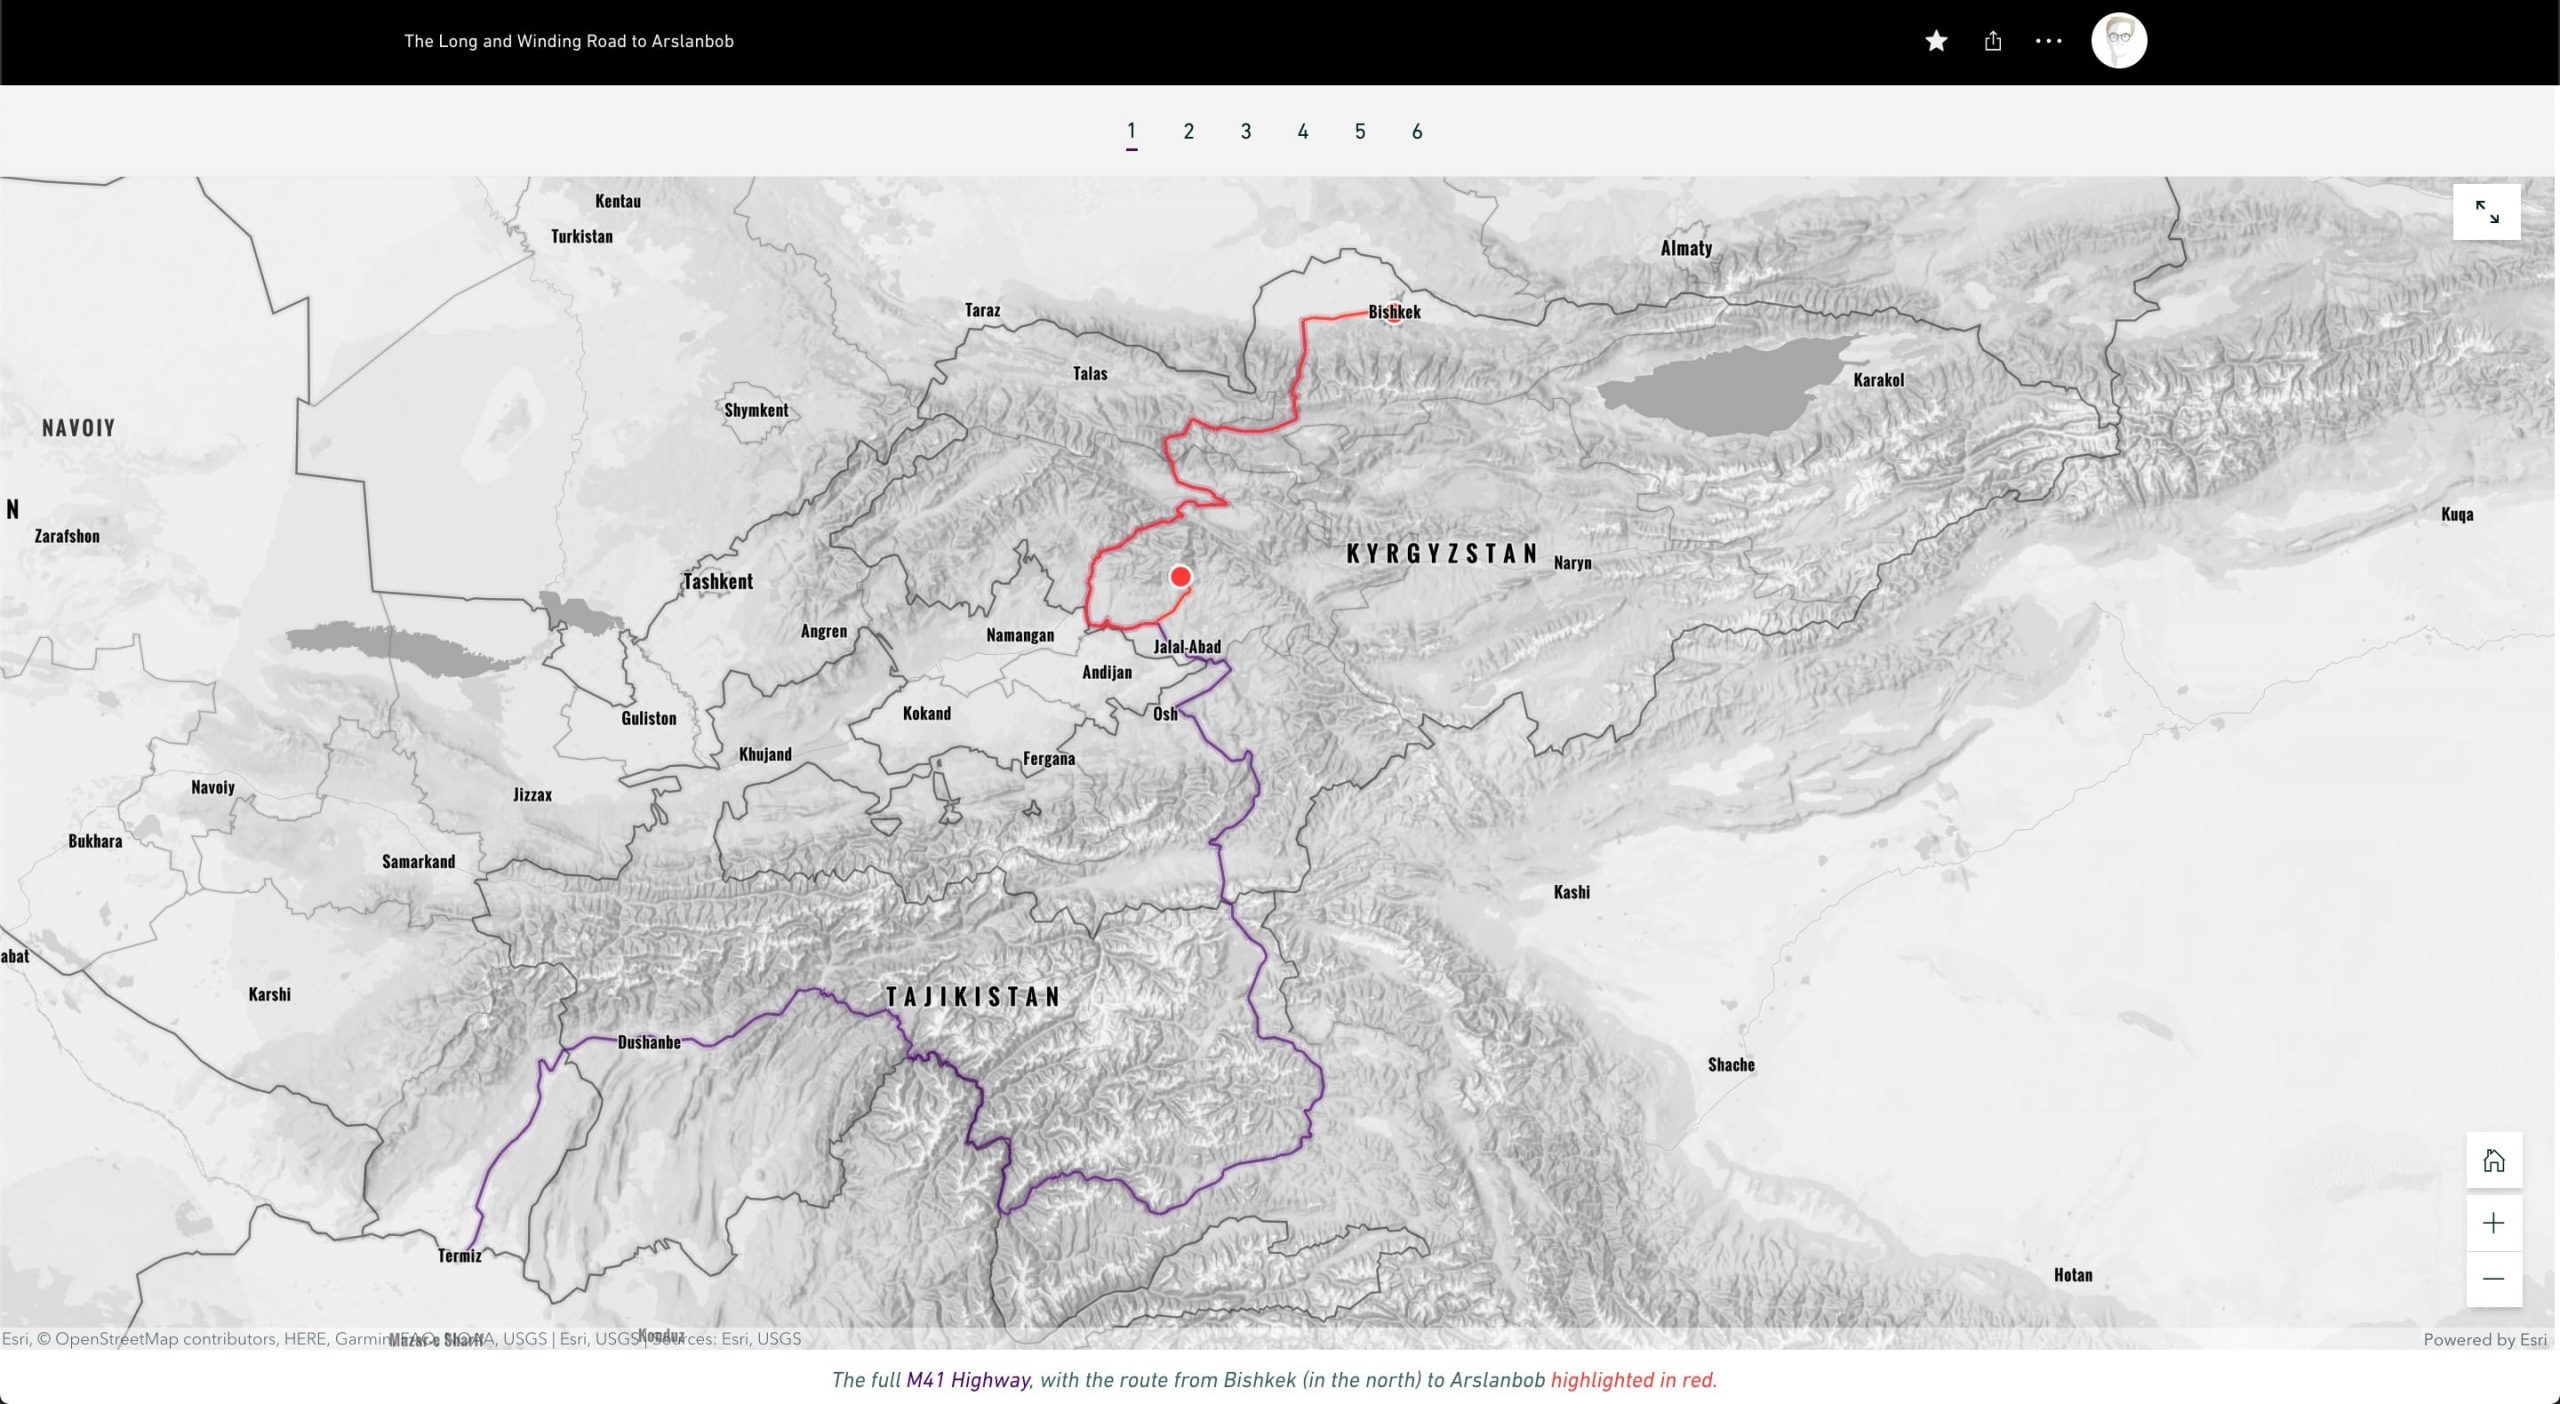
Task: Open the more options ellipsis menu
Action: [2048, 40]
